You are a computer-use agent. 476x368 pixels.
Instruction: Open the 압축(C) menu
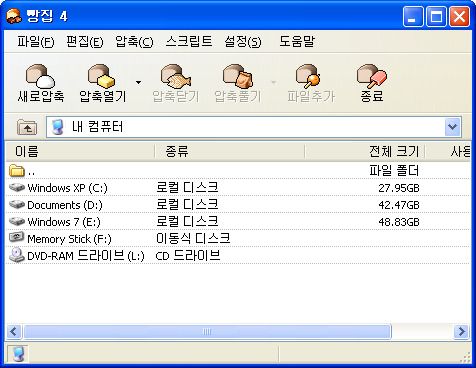[134, 42]
